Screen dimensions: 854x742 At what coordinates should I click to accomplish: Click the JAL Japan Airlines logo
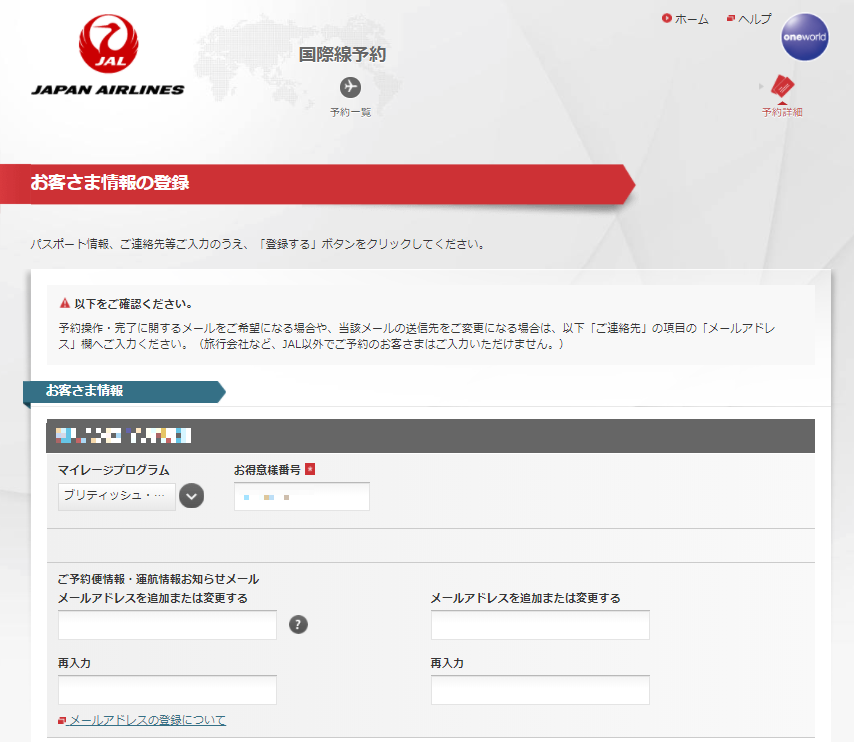(x=108, y=57)
